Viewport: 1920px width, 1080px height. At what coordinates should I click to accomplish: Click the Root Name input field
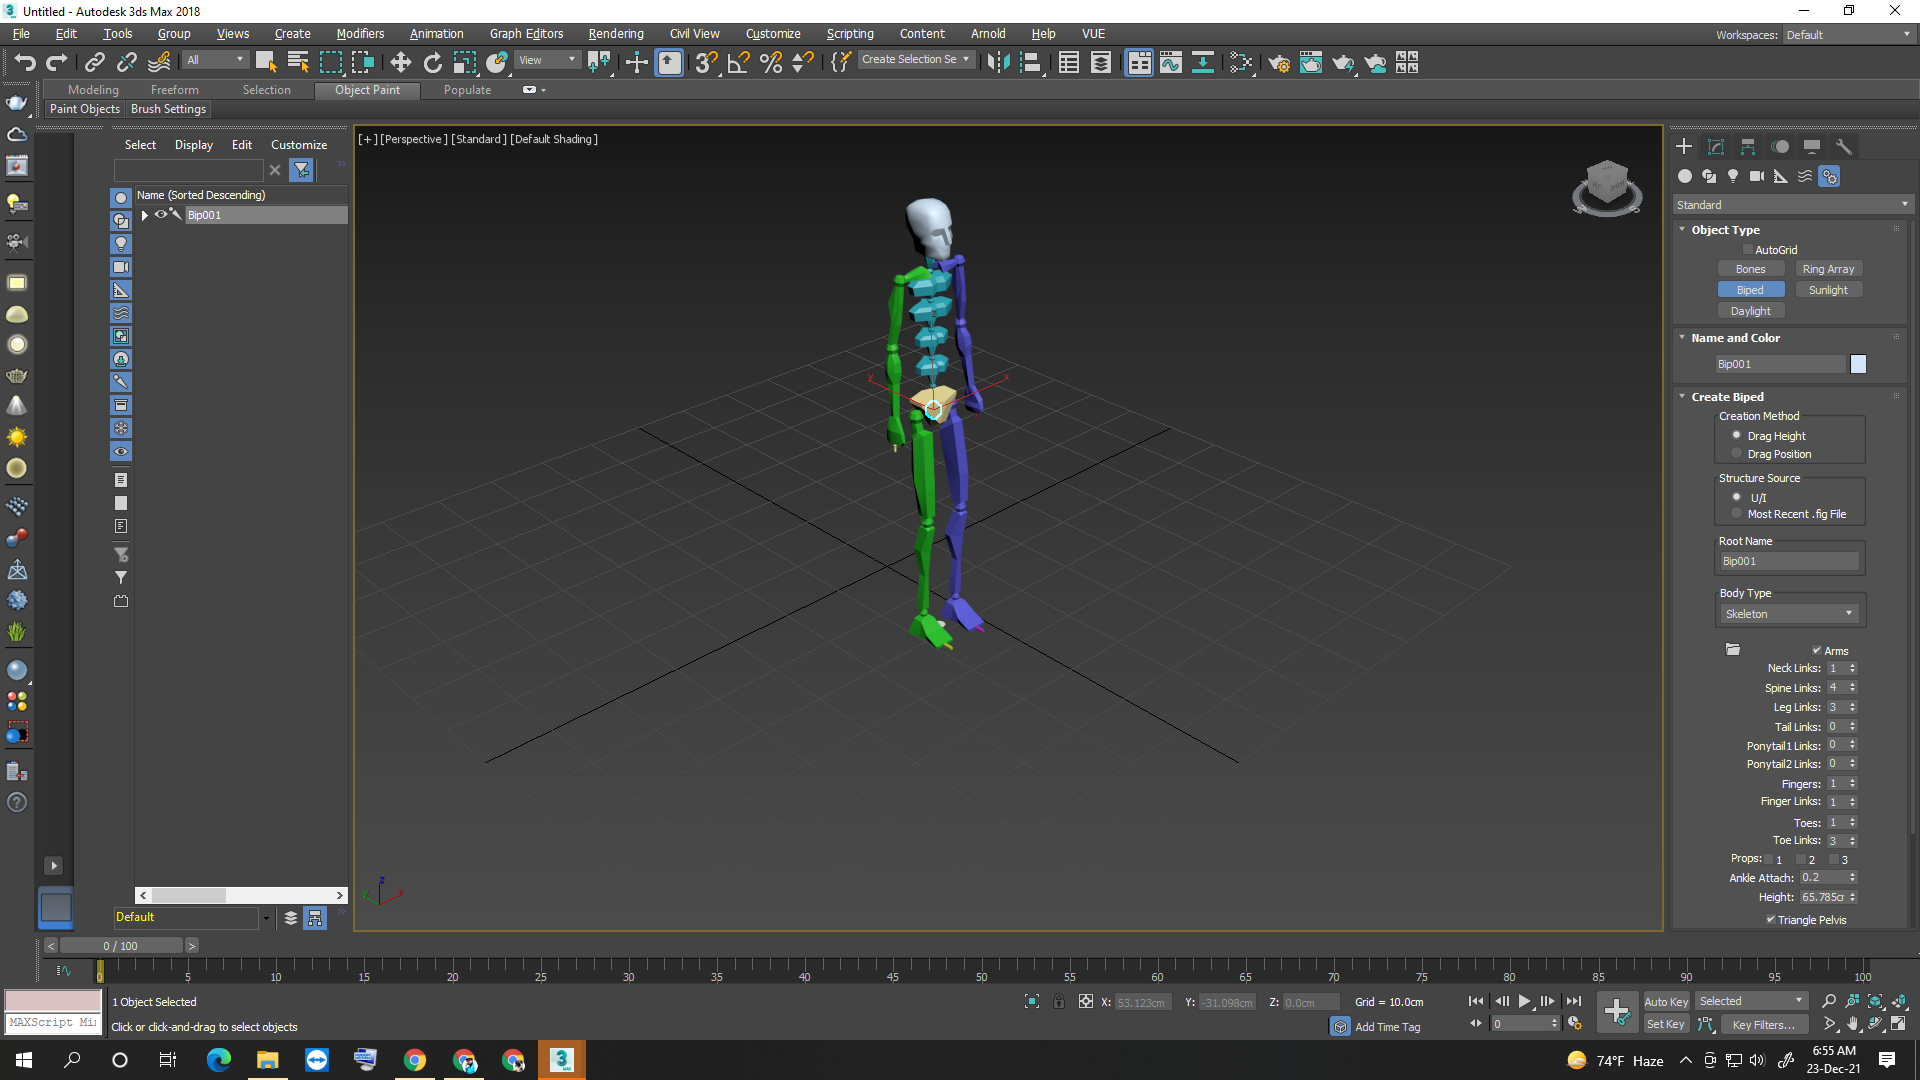1789,561
